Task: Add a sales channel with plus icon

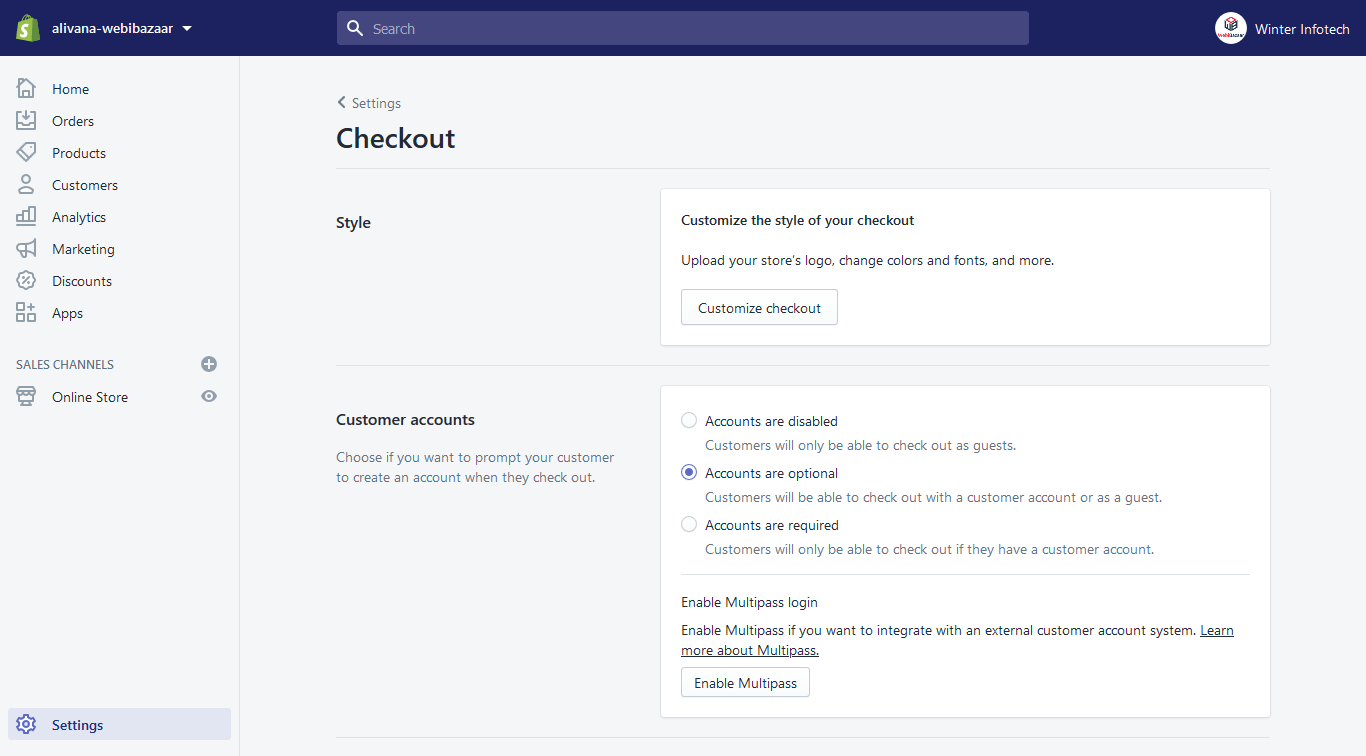Action: tap(209, 365)
